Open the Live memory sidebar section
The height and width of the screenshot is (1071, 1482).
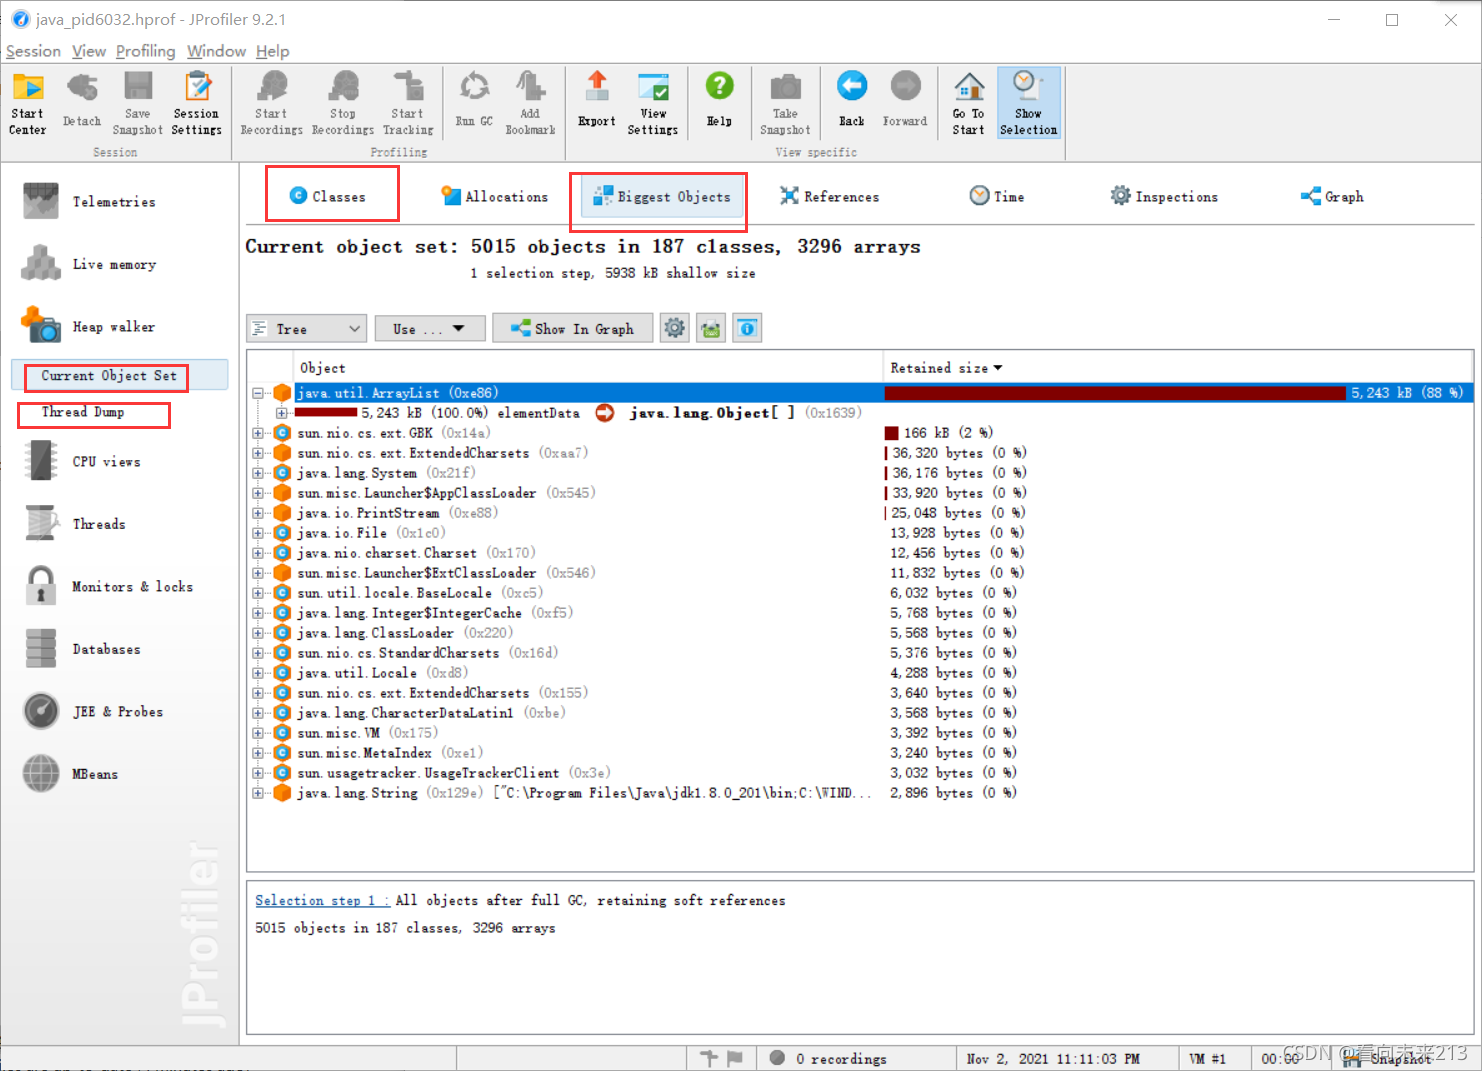click(x=90, y=264)
